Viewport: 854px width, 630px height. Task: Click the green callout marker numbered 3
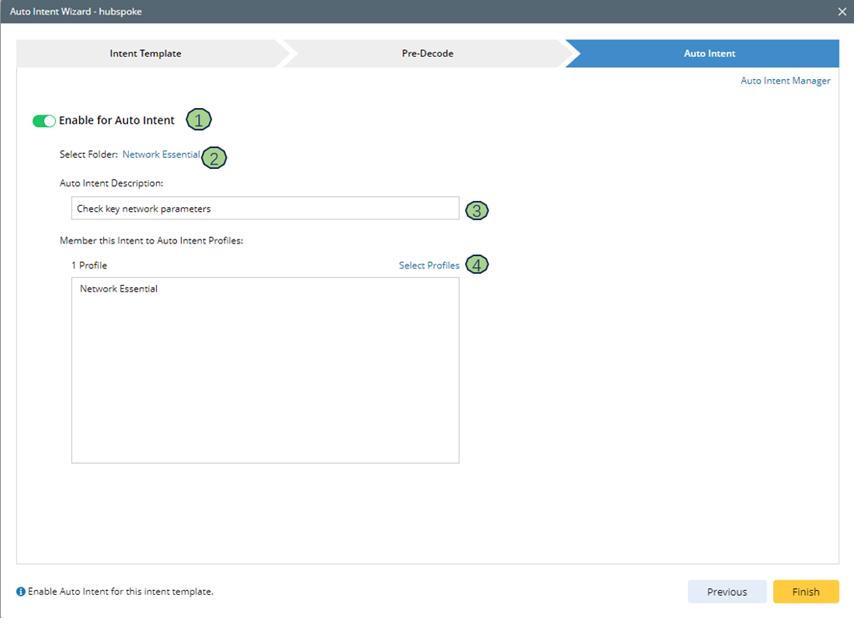478,210
